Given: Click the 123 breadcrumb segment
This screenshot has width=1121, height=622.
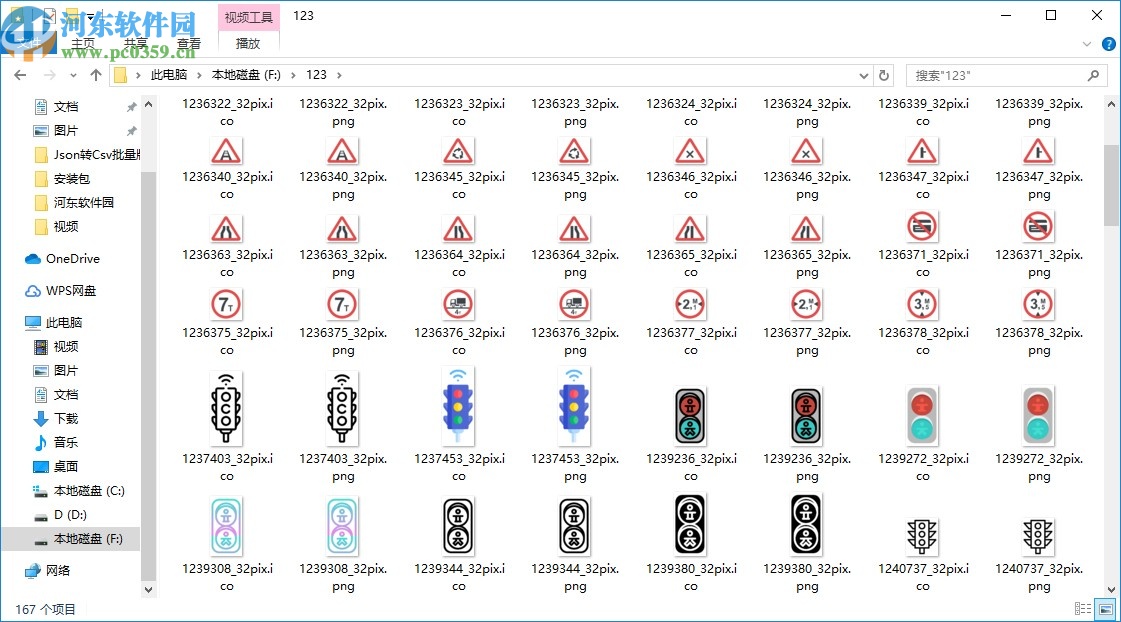Looking at the screenshot, I should (316, 75).
